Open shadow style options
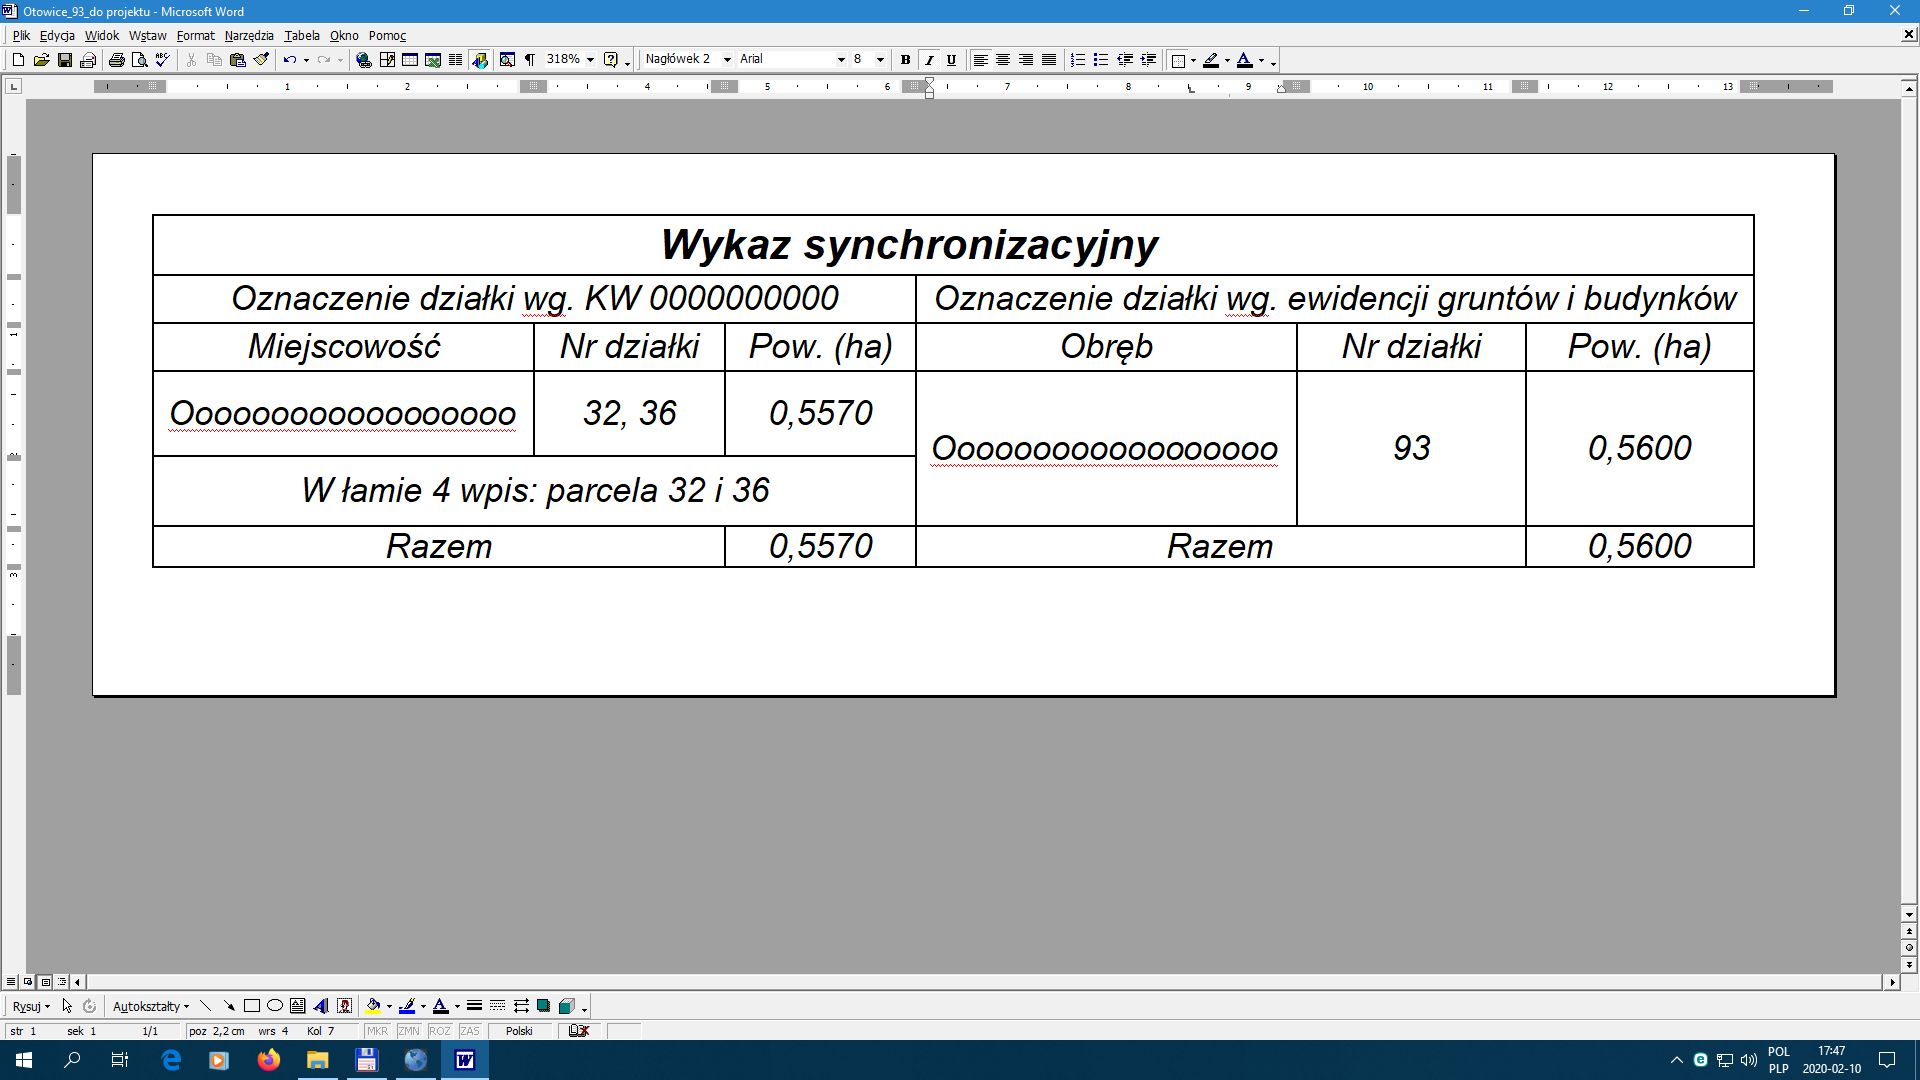 click(544, 1006)
